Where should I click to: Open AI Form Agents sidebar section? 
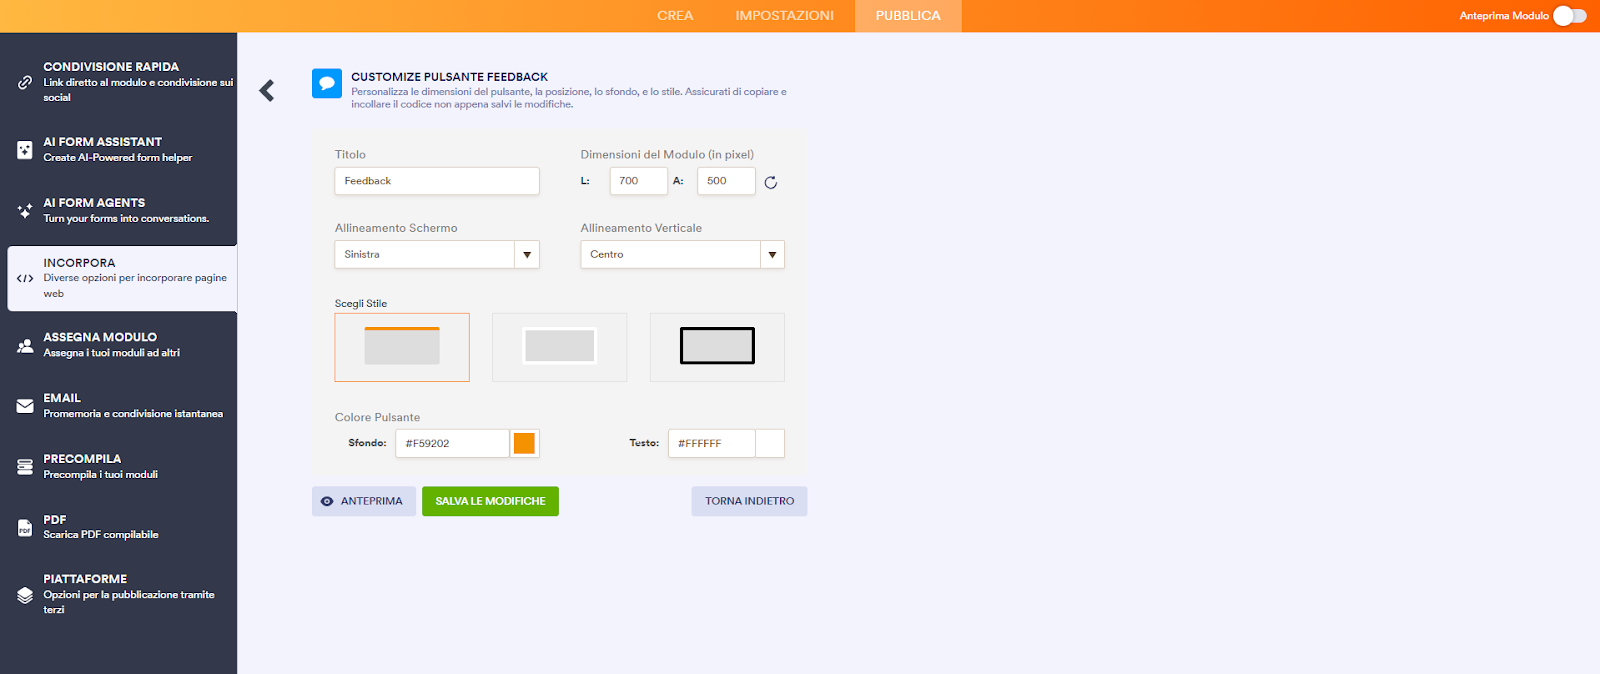point(119,211)
